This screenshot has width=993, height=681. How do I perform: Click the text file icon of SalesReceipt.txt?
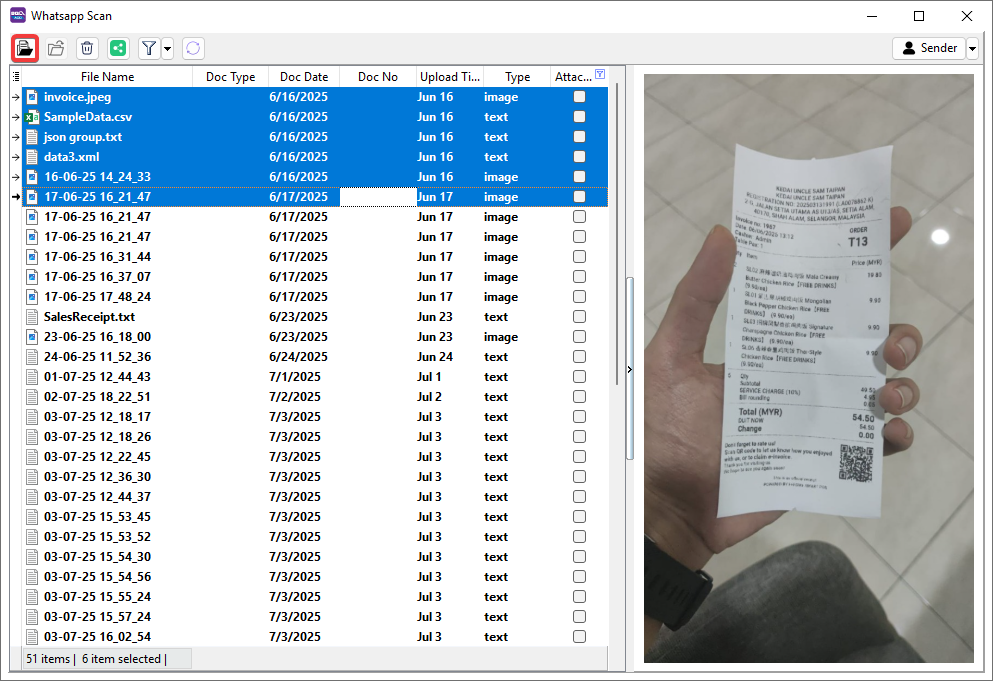32,317
